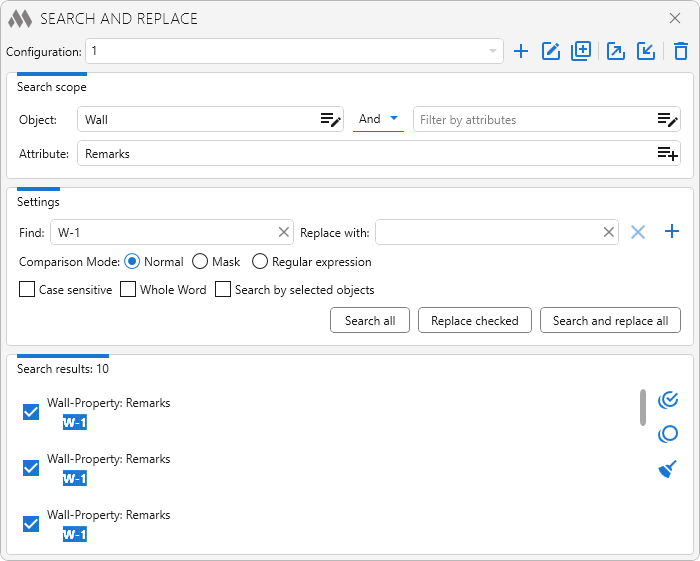Import configuration from file

[646, 51]
